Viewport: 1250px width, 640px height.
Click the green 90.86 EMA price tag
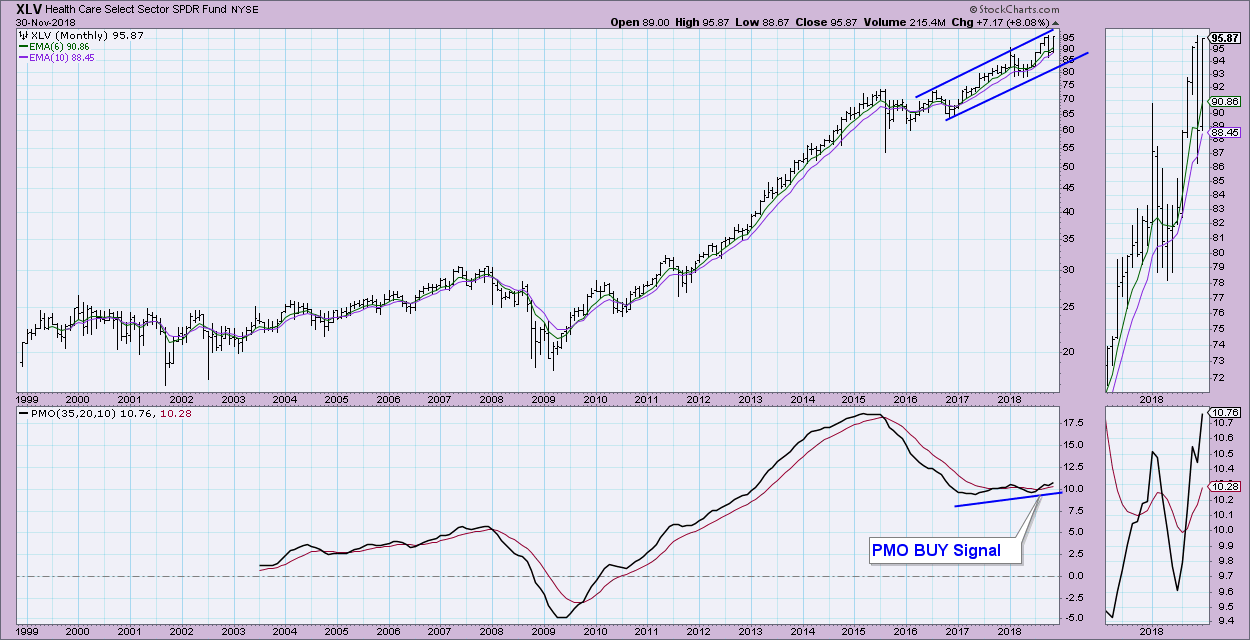(x=1225, y=101)
